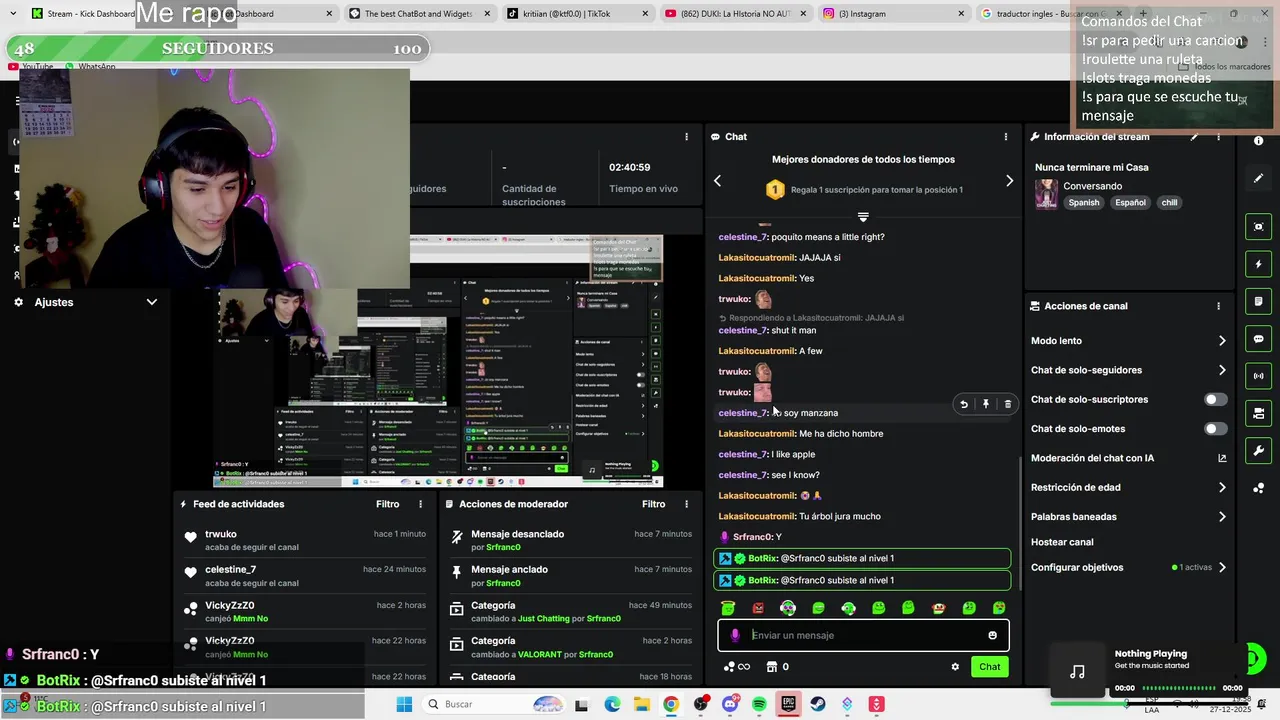Expand Chat de solo-seguidores options
The image size is (1280, 720).
coord(1222,370)
